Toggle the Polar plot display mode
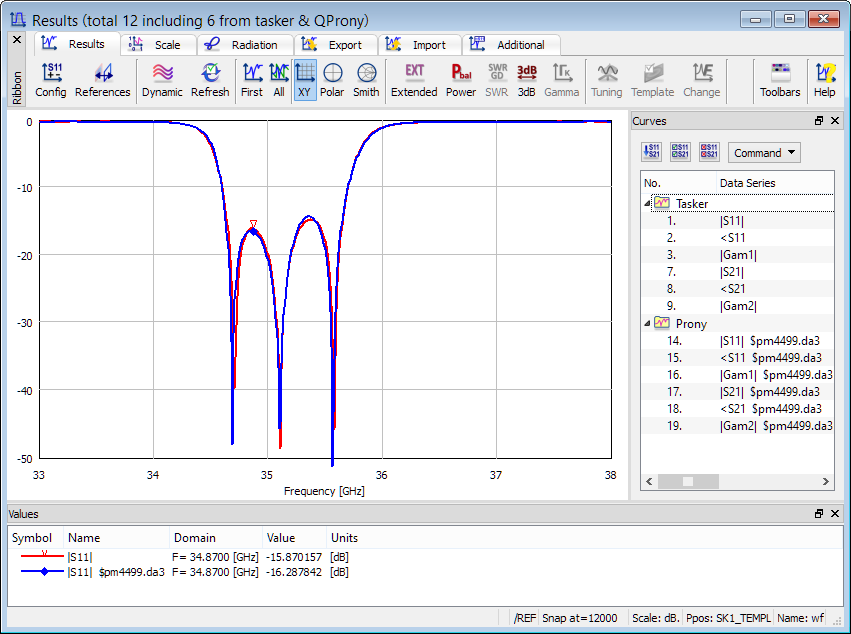The width and height of the screenshot is (851, 634). [x=332, y=80]
